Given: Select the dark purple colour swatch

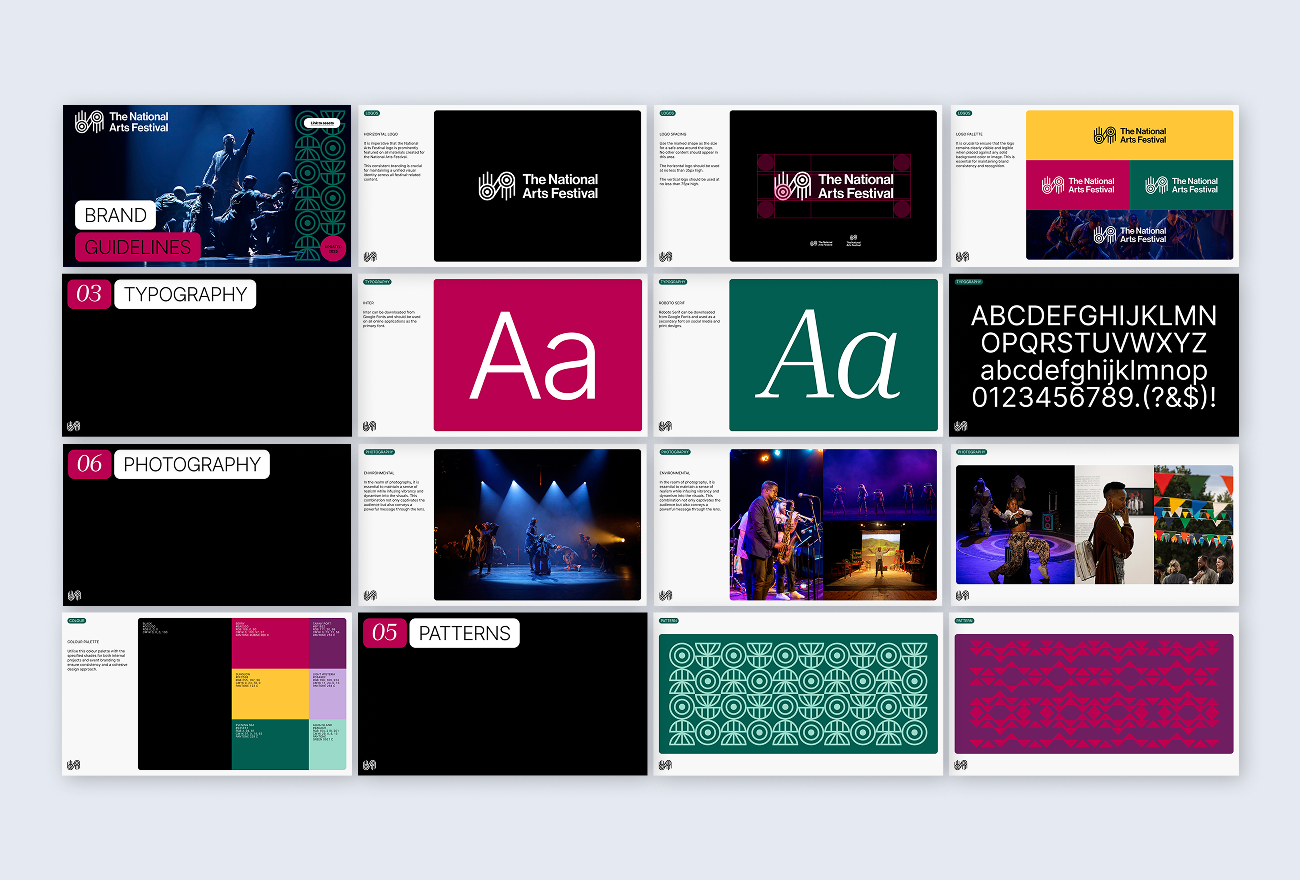Looking at the screenshot, I should click(328, 643).
